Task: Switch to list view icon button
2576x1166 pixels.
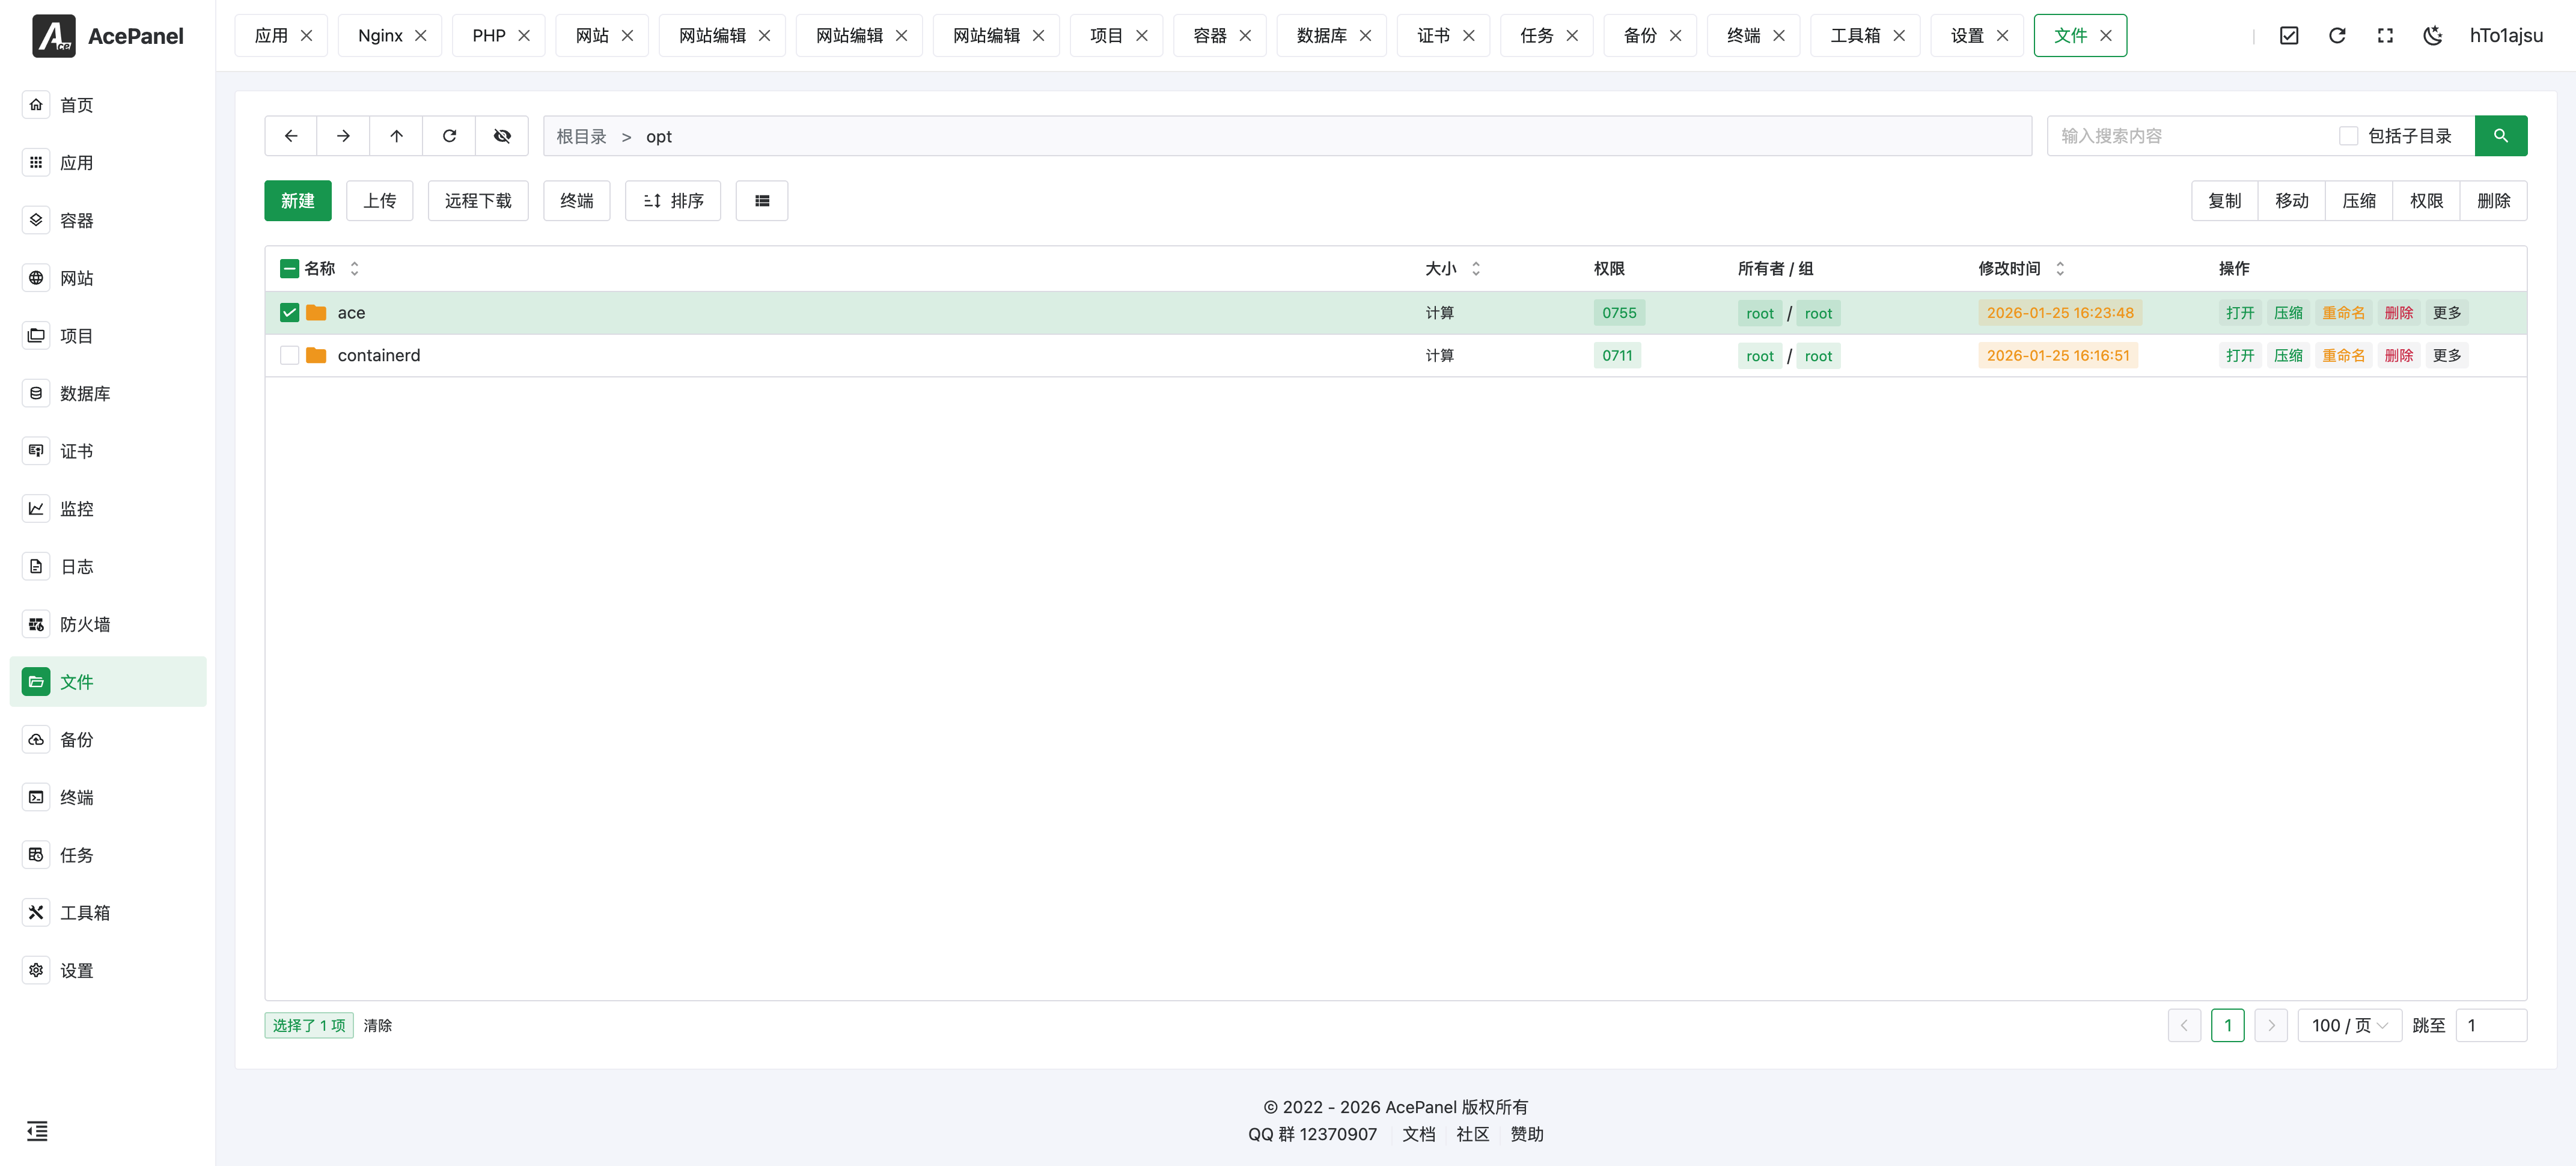Action: pos(762,201)
